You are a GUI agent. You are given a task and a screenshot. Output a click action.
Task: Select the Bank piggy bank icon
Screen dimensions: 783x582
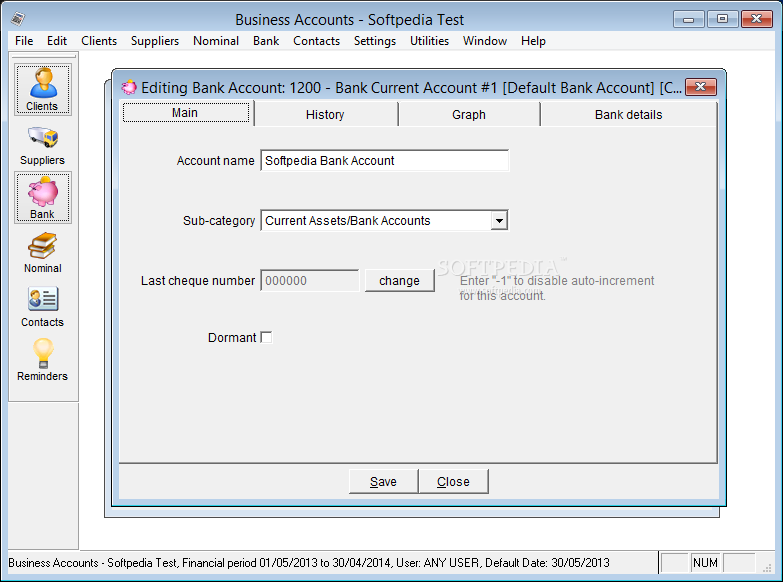tap(42, 198)
